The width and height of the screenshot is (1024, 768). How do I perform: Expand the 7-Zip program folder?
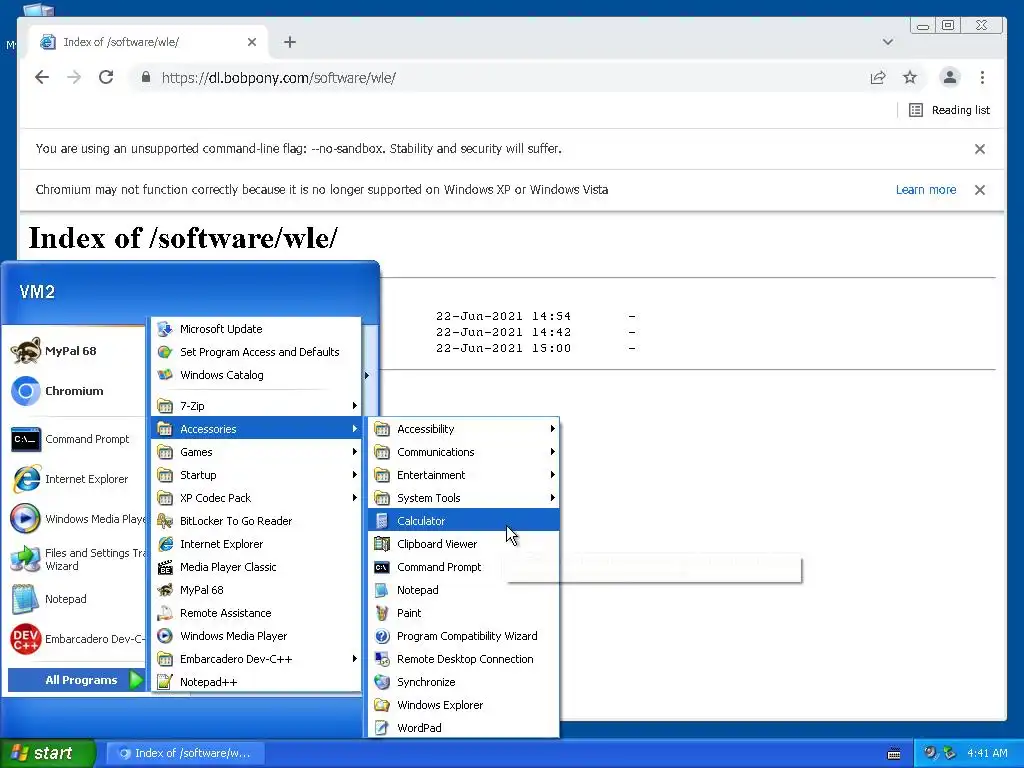[x=256, y=406]
